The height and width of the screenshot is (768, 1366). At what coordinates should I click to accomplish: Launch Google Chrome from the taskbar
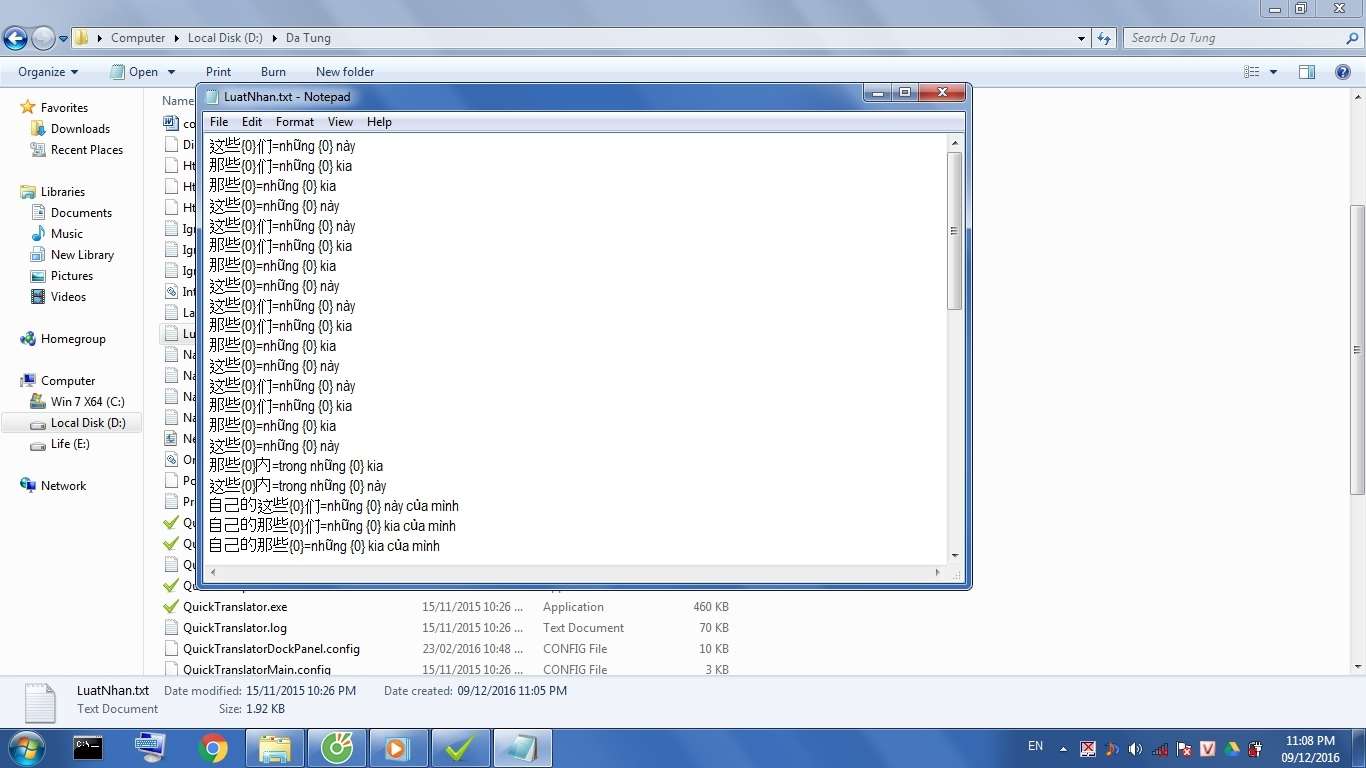click(x=212, y=748)
